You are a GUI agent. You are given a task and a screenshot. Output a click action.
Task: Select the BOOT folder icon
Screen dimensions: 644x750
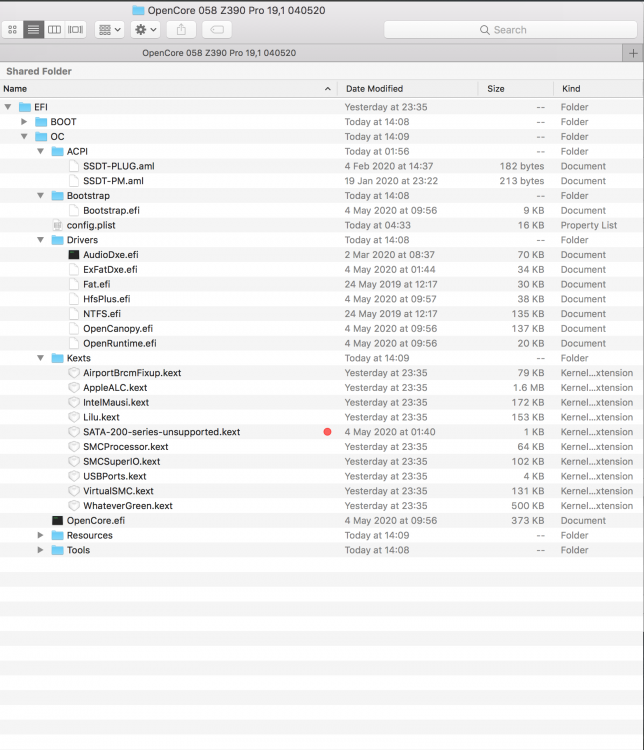pyautogui.click(x=41, y=122)
